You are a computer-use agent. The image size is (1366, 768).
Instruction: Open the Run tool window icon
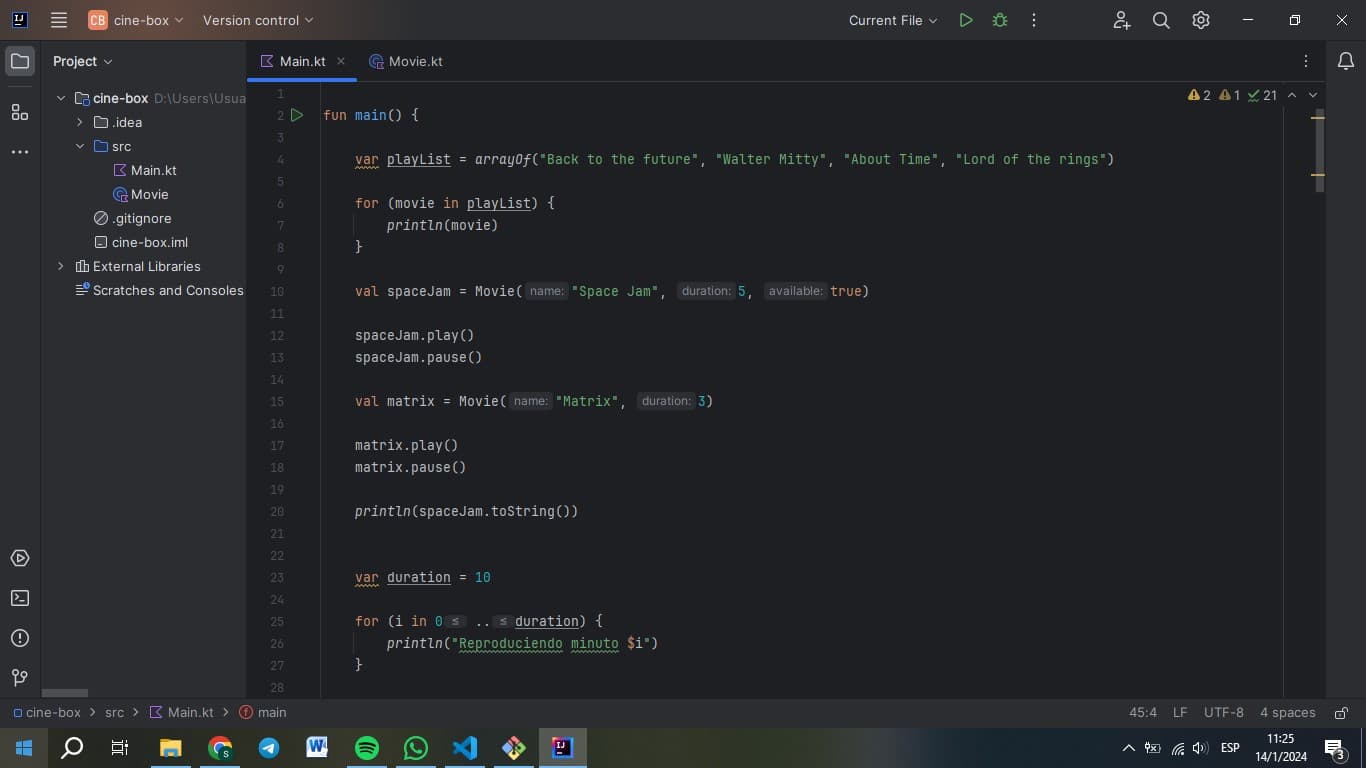pyautogui.click(x=20, y=558)
